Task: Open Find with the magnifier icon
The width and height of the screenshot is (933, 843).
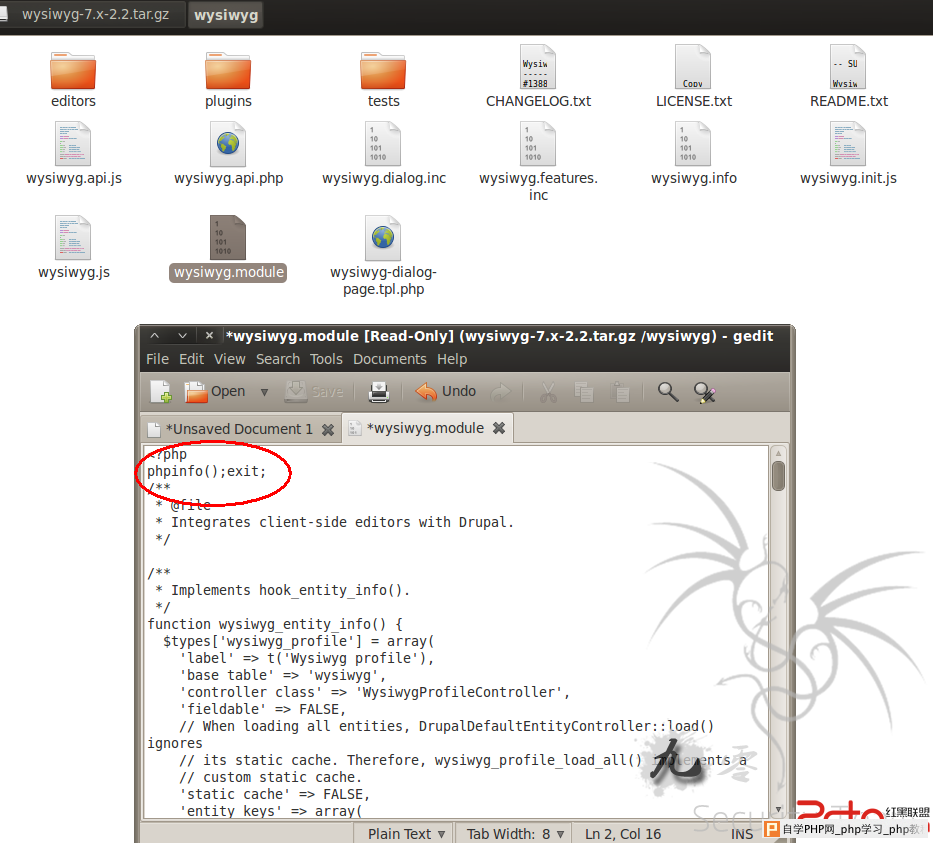Action: coord(668,392)
